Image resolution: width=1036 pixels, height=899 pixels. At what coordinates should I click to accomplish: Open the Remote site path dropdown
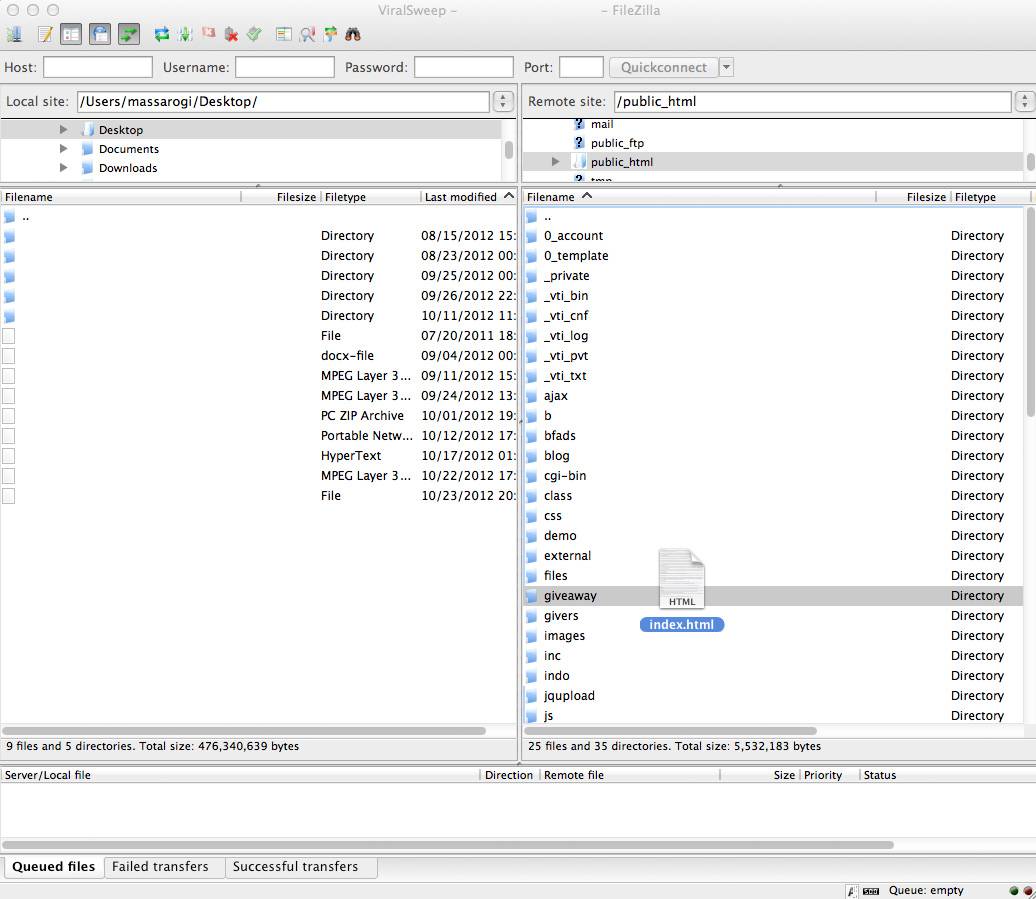tap(1025, 101)
